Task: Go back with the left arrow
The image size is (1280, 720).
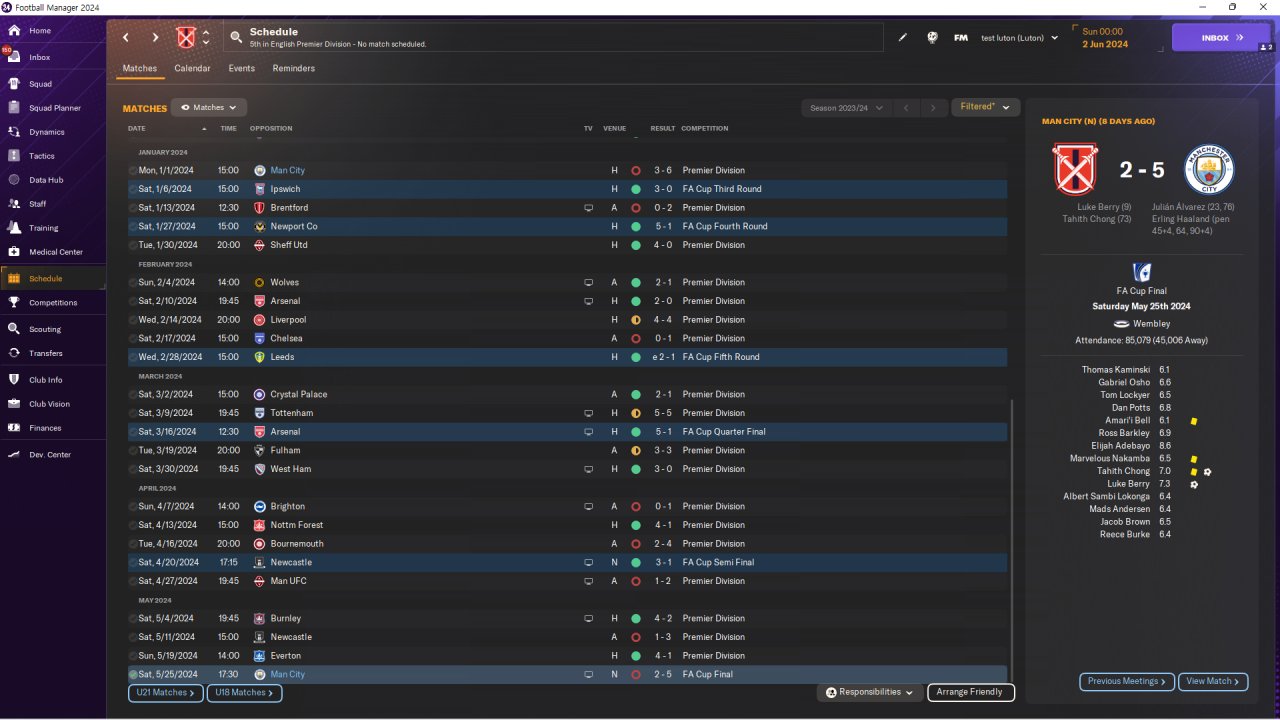Action: point(126,38)
